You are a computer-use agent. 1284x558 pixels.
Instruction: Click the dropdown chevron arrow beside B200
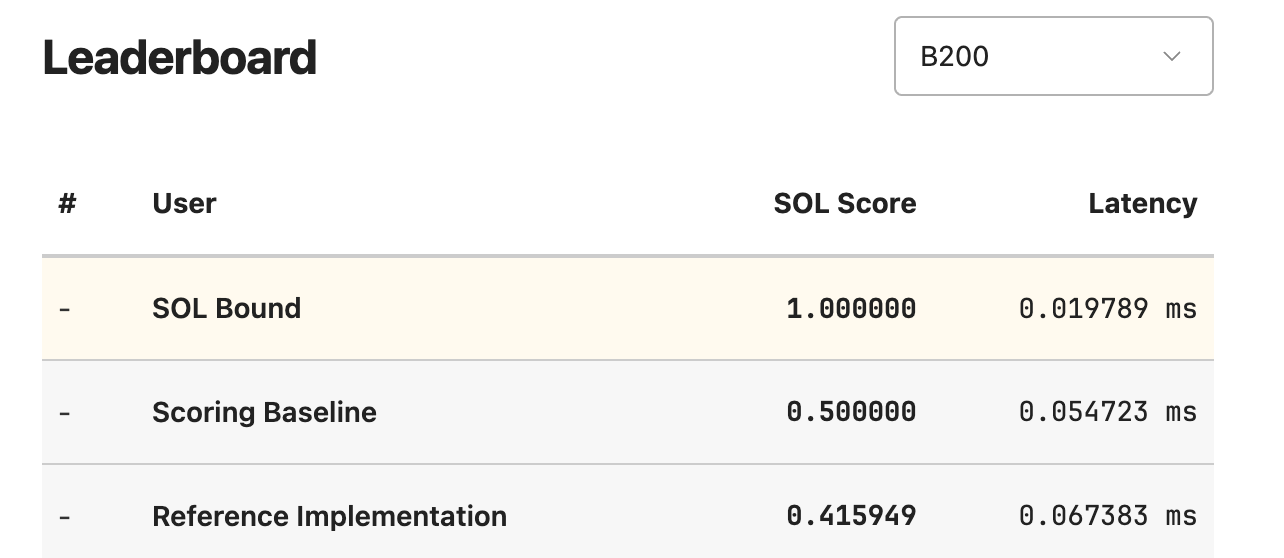pyautogui.click(x=1172, y=56)
